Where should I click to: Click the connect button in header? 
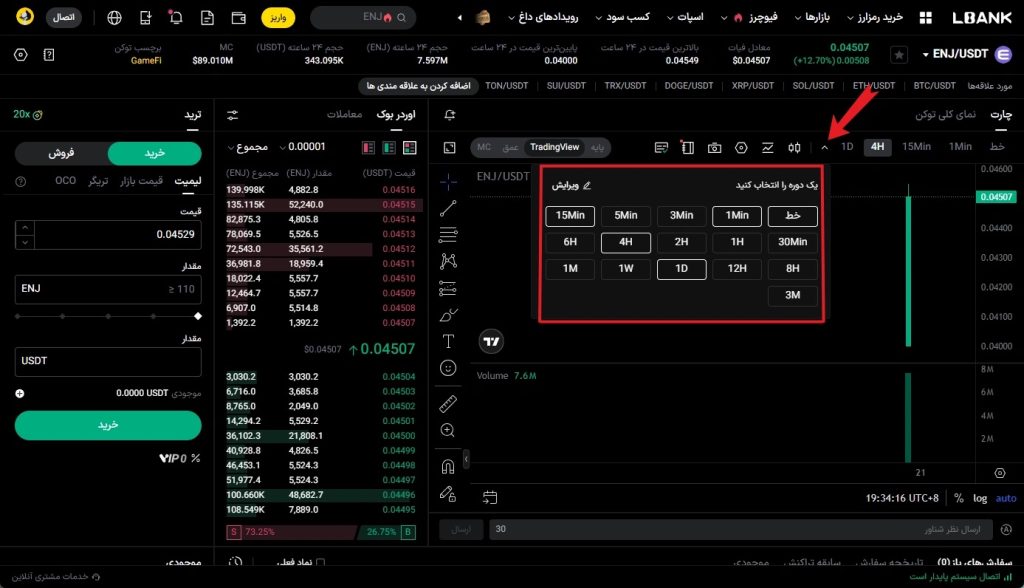(x=63, y=18)
